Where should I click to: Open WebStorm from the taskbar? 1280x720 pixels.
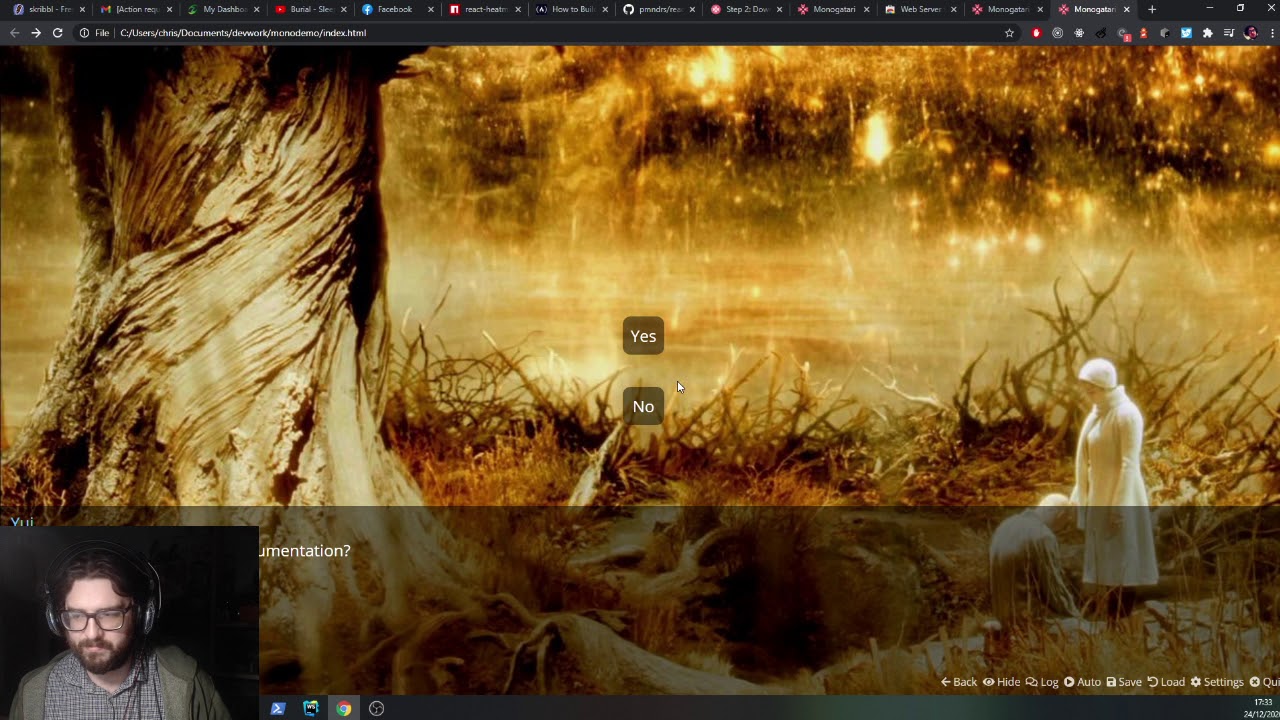tap(311, 708)
